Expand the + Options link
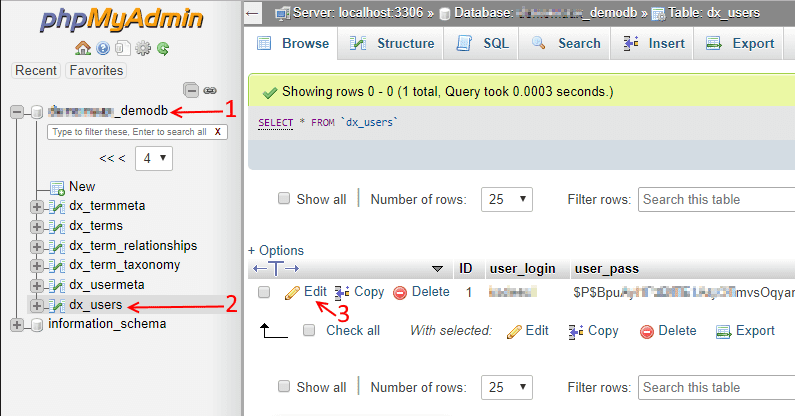 coord(276,251)
